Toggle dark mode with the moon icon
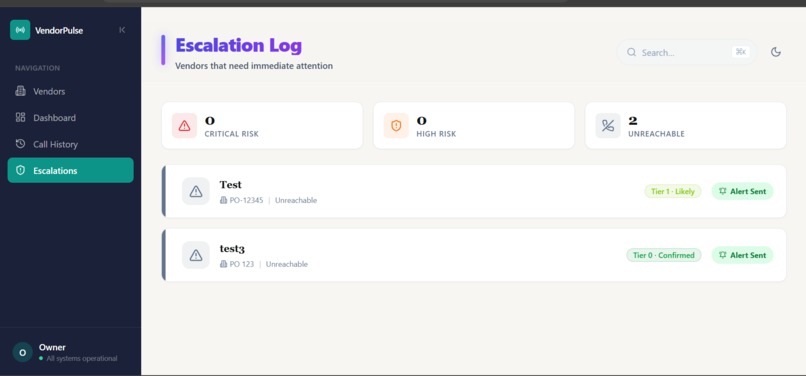The image size is (806, 376). [x=776, y=52]
